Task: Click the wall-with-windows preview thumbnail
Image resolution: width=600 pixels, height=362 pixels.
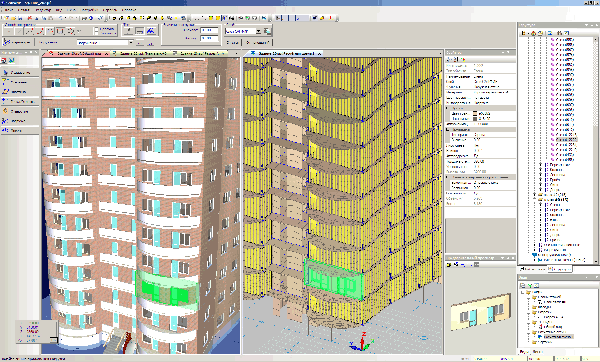Action: pos(481,313)
